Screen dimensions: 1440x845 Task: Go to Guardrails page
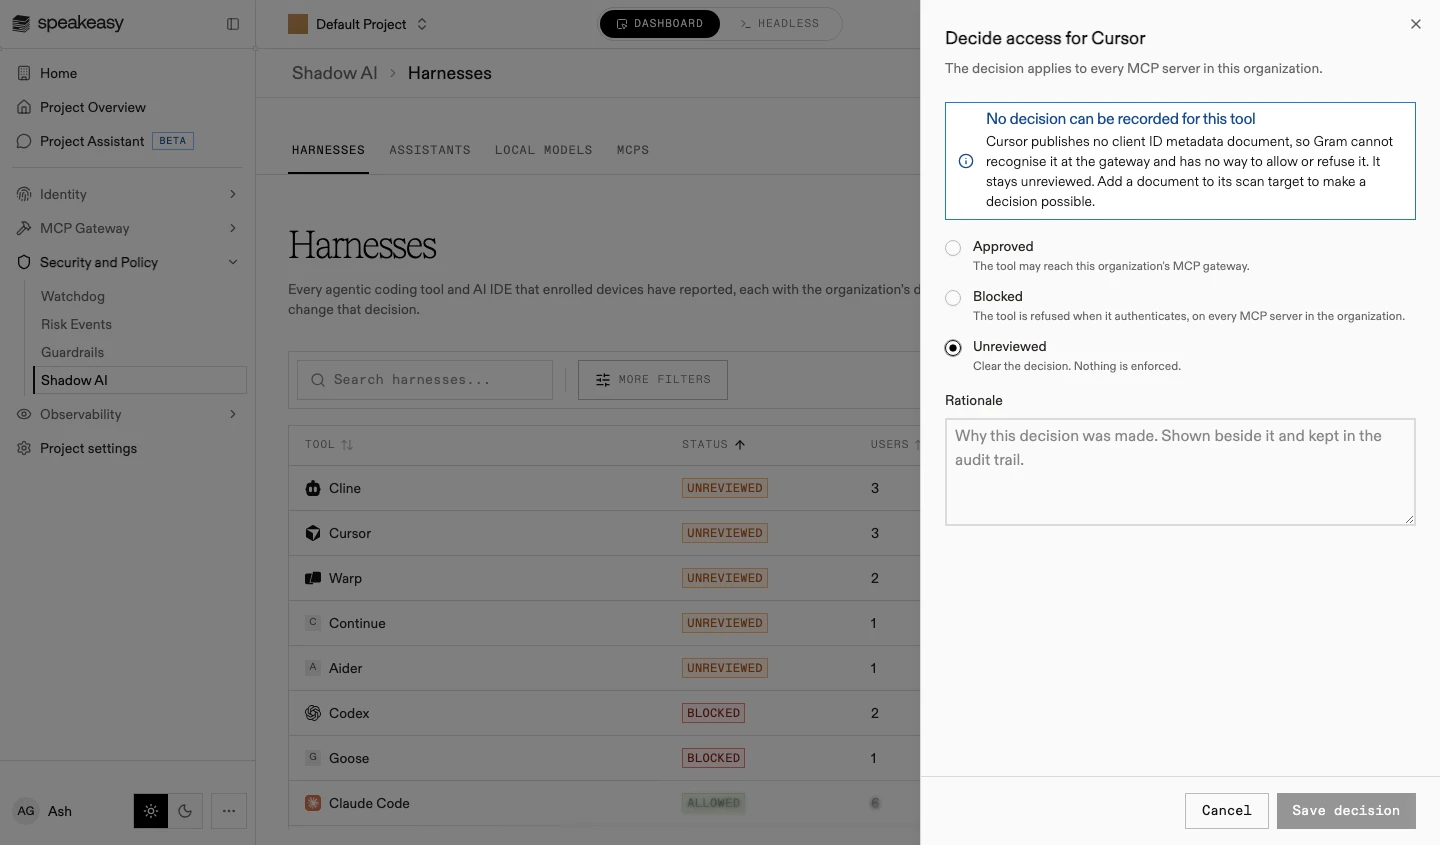pos(72,352)
